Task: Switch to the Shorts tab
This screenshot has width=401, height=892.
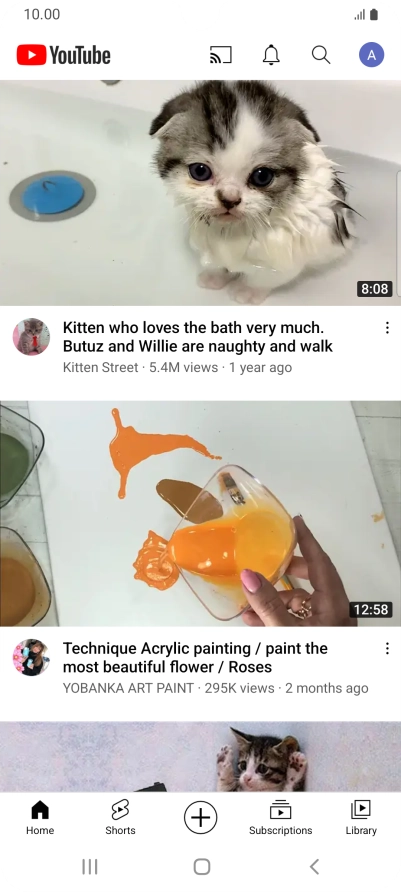Action: click(120, 817)
